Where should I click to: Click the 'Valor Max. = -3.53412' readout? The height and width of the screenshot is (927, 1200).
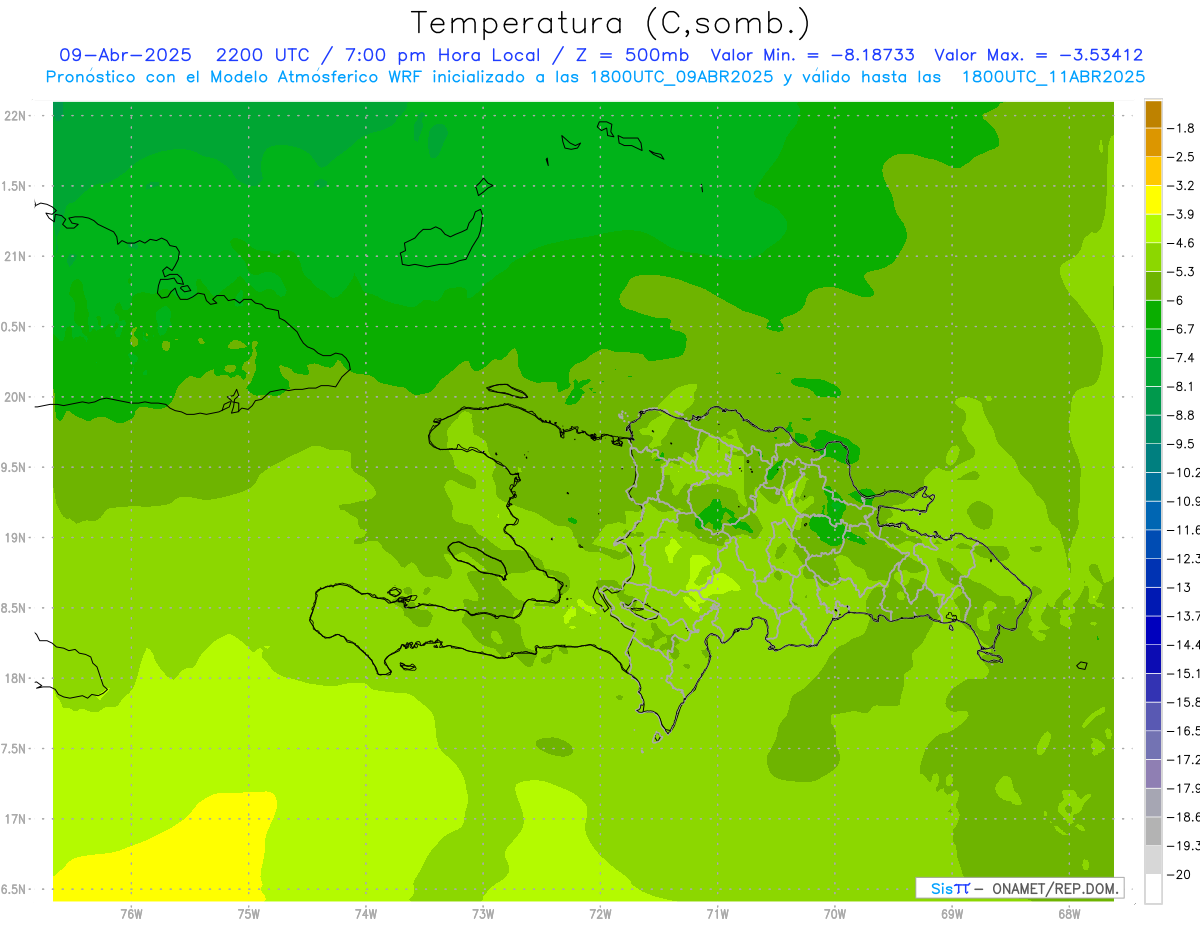[x=1038, y=55]
